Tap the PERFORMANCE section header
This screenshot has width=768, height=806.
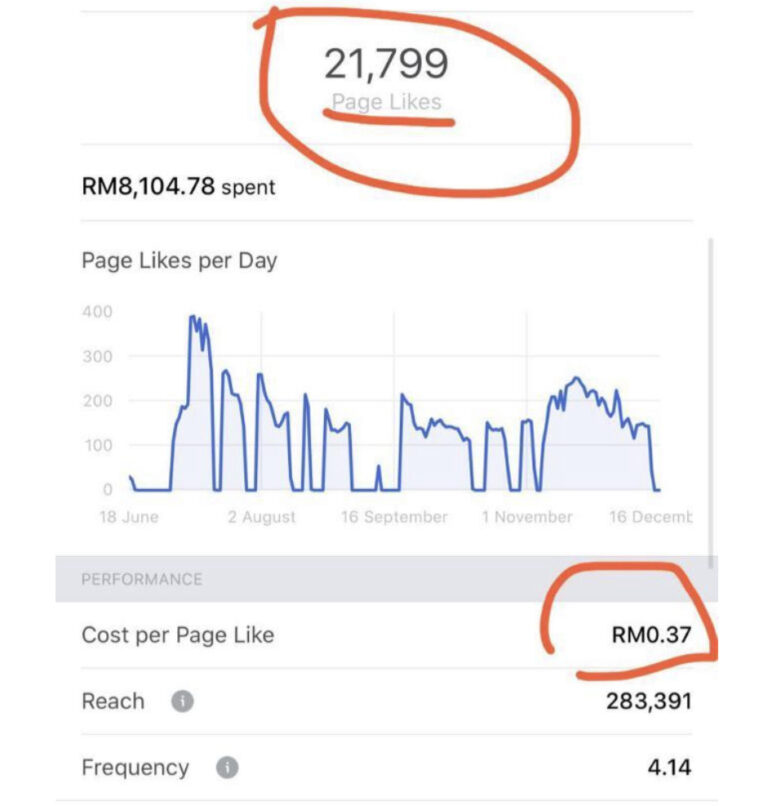tap(142, 579)
